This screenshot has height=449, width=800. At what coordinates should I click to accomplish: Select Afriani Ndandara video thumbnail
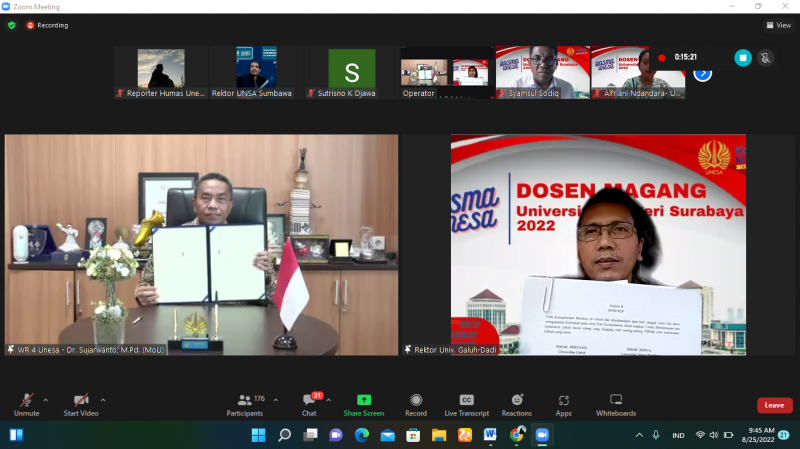point(638,72)
